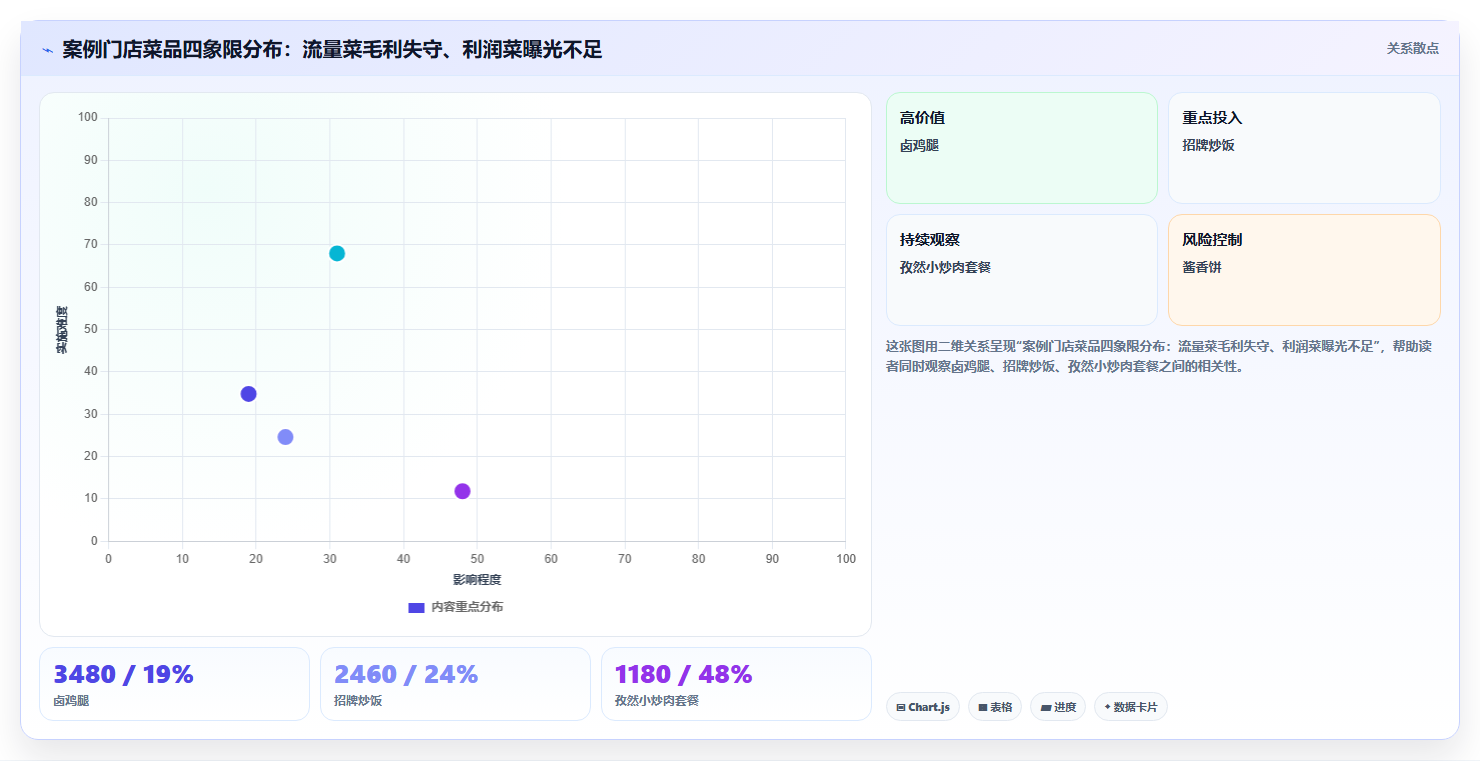The height and width of the screenshot is (761, 1480).
Task: Open the 高价值 quadrant card
Action: point(1021,148)
